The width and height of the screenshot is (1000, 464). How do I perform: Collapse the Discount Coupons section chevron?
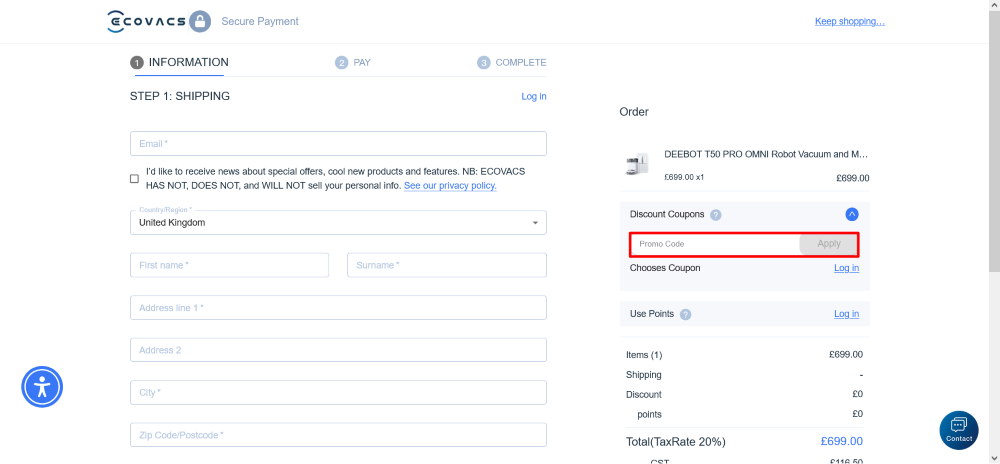pyautogui.click(x=852, y=214)
